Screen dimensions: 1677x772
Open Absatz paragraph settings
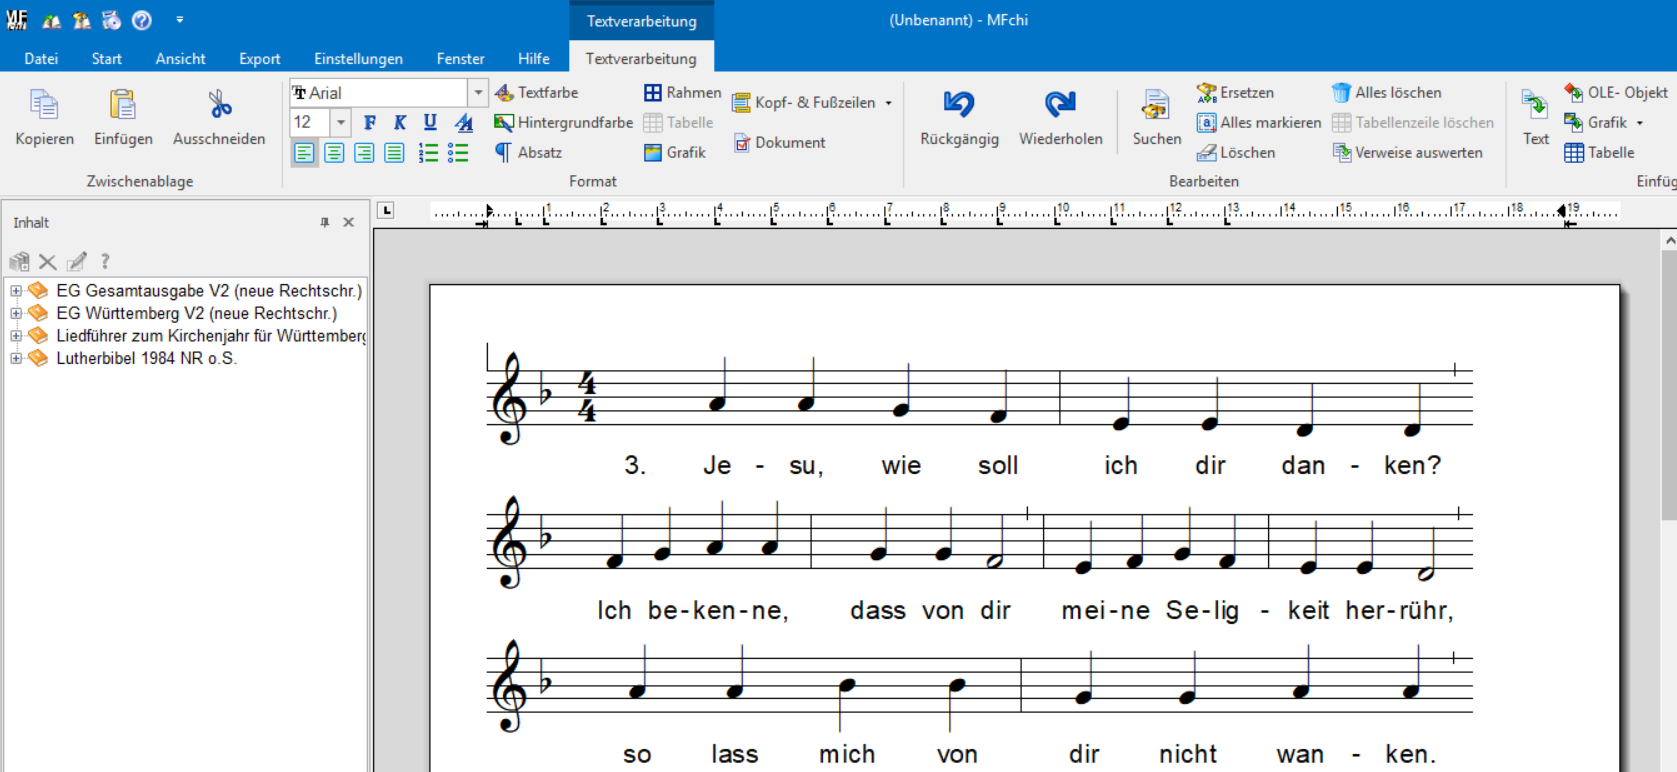click(528, 152)
